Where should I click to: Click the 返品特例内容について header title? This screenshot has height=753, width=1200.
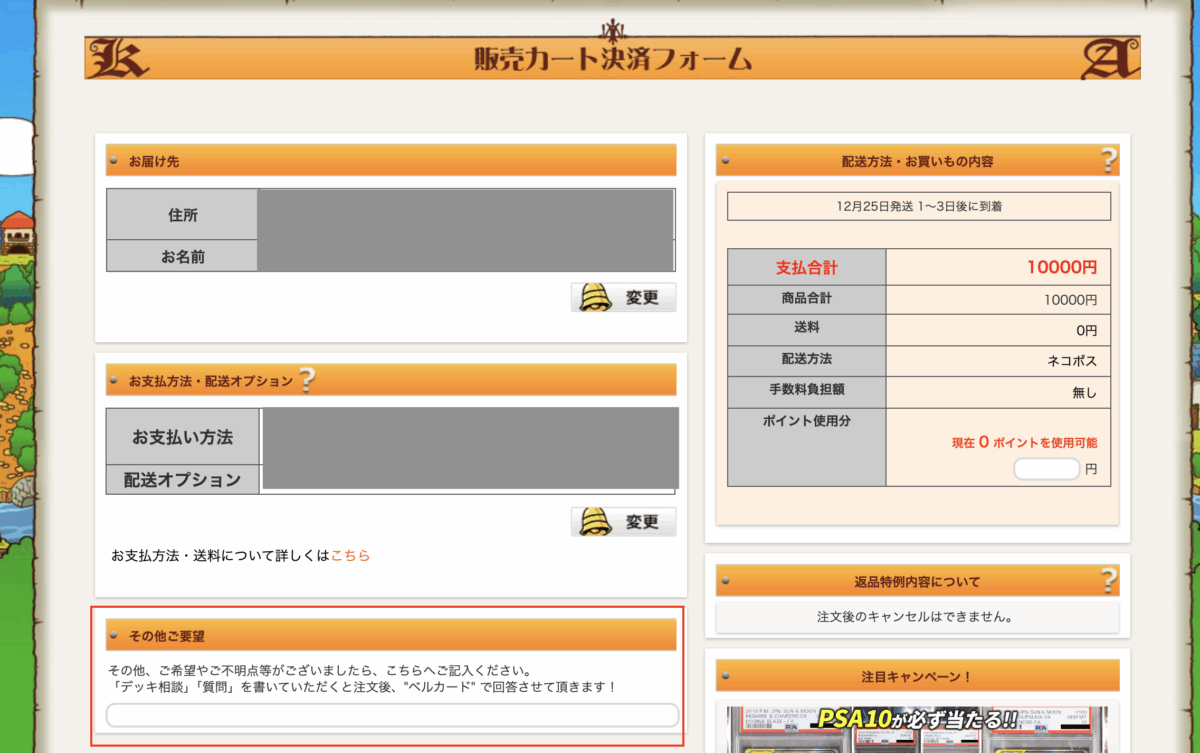click(x=917, y=581)
